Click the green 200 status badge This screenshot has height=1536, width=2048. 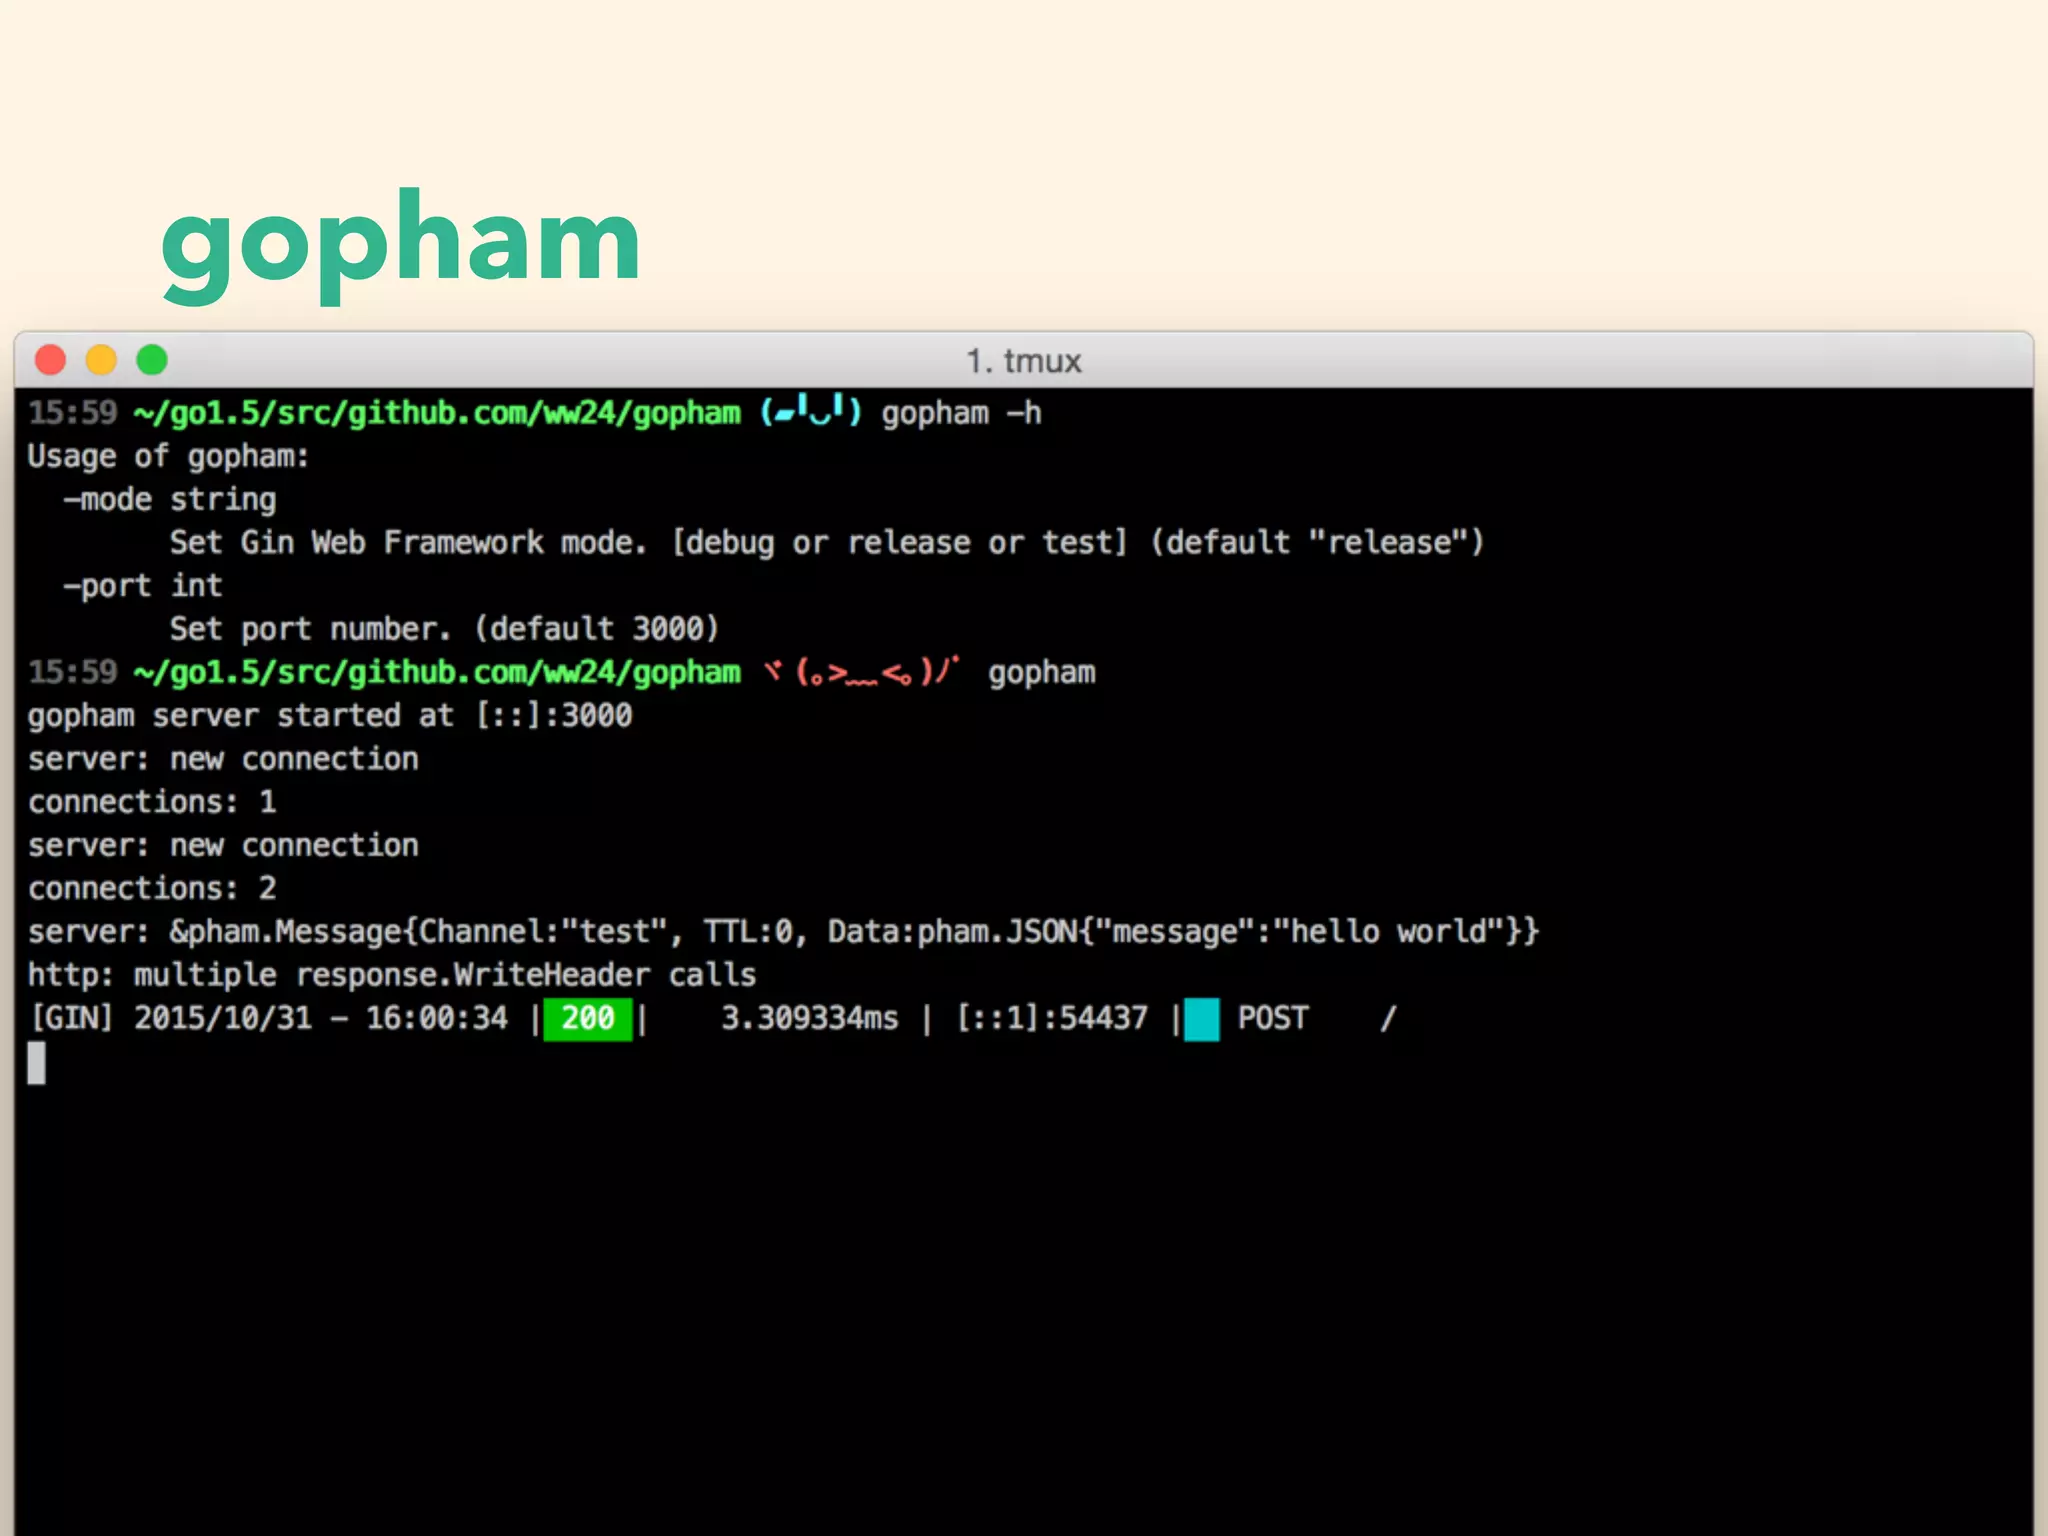point(588,1019)
